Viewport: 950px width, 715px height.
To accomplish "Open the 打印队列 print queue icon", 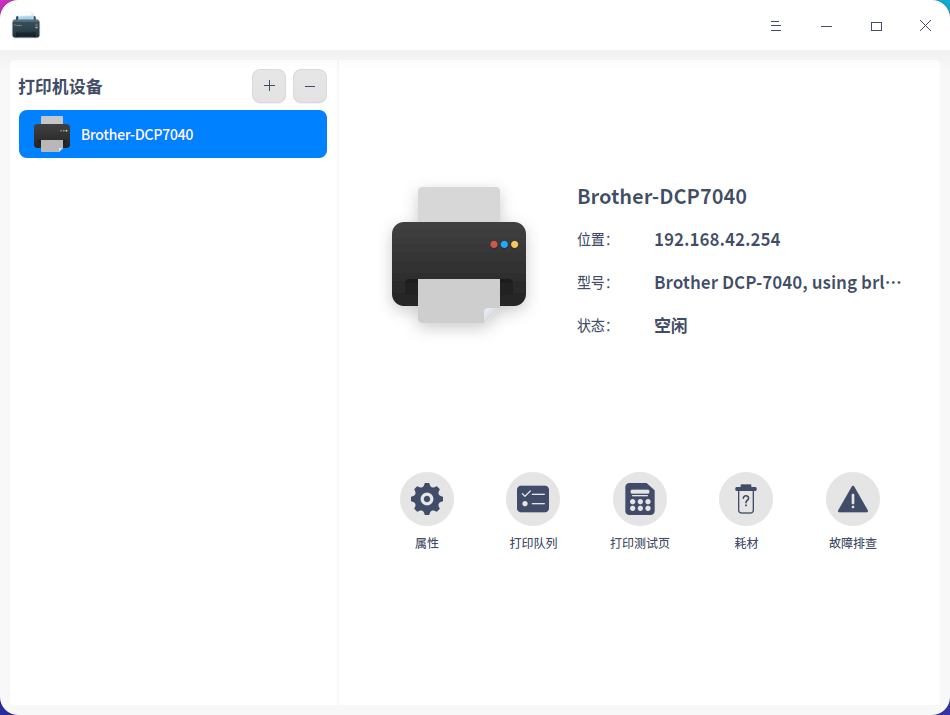I will (533, 499).
